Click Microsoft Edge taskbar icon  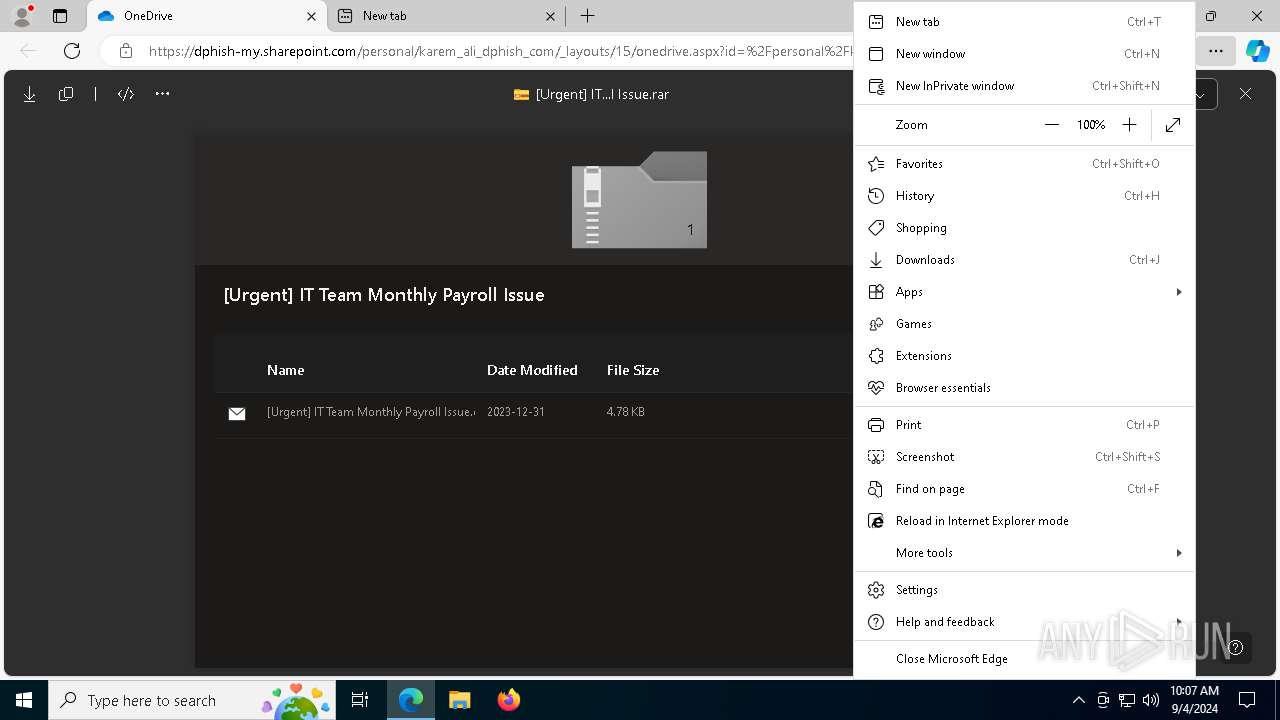411,700
